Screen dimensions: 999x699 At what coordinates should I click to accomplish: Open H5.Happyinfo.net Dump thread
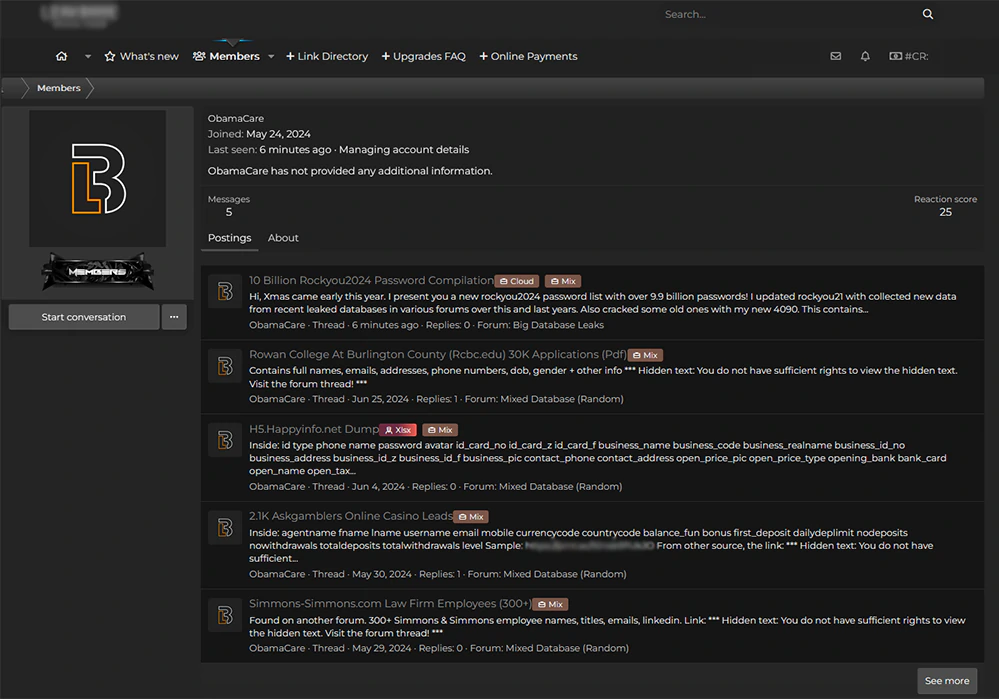(x=314, y=429)
